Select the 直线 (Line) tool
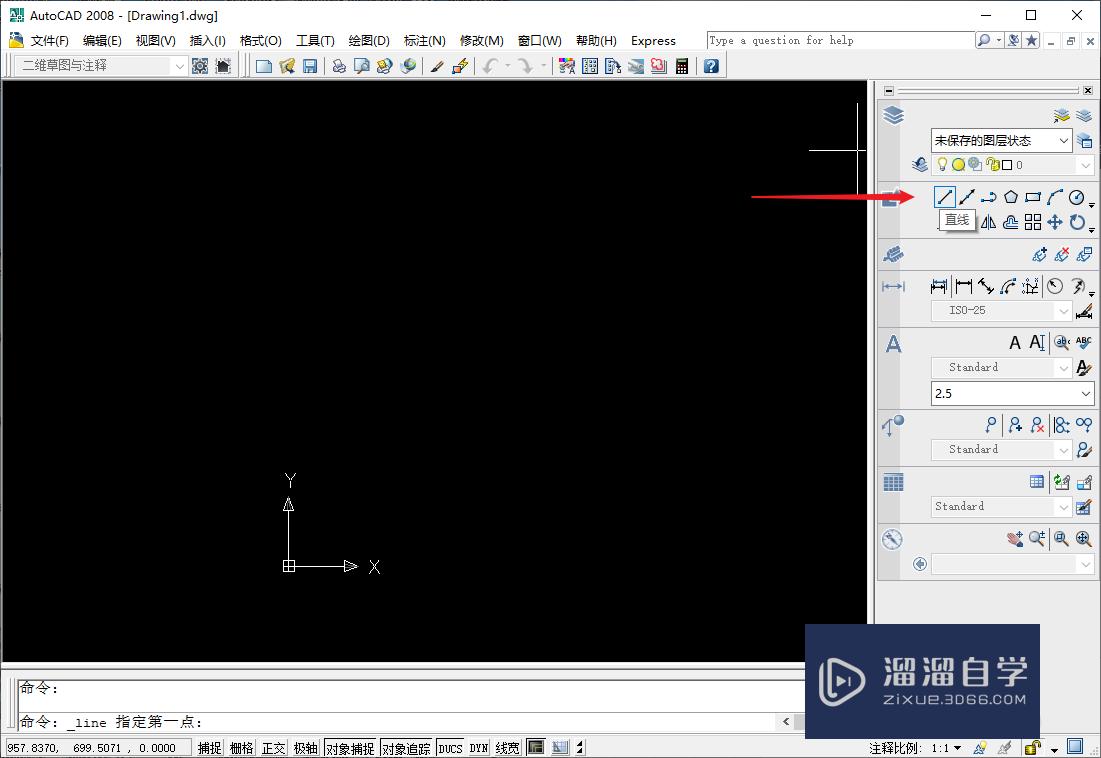The height and width of the screenshot is (758, 1101). click(x=944, y=197)
